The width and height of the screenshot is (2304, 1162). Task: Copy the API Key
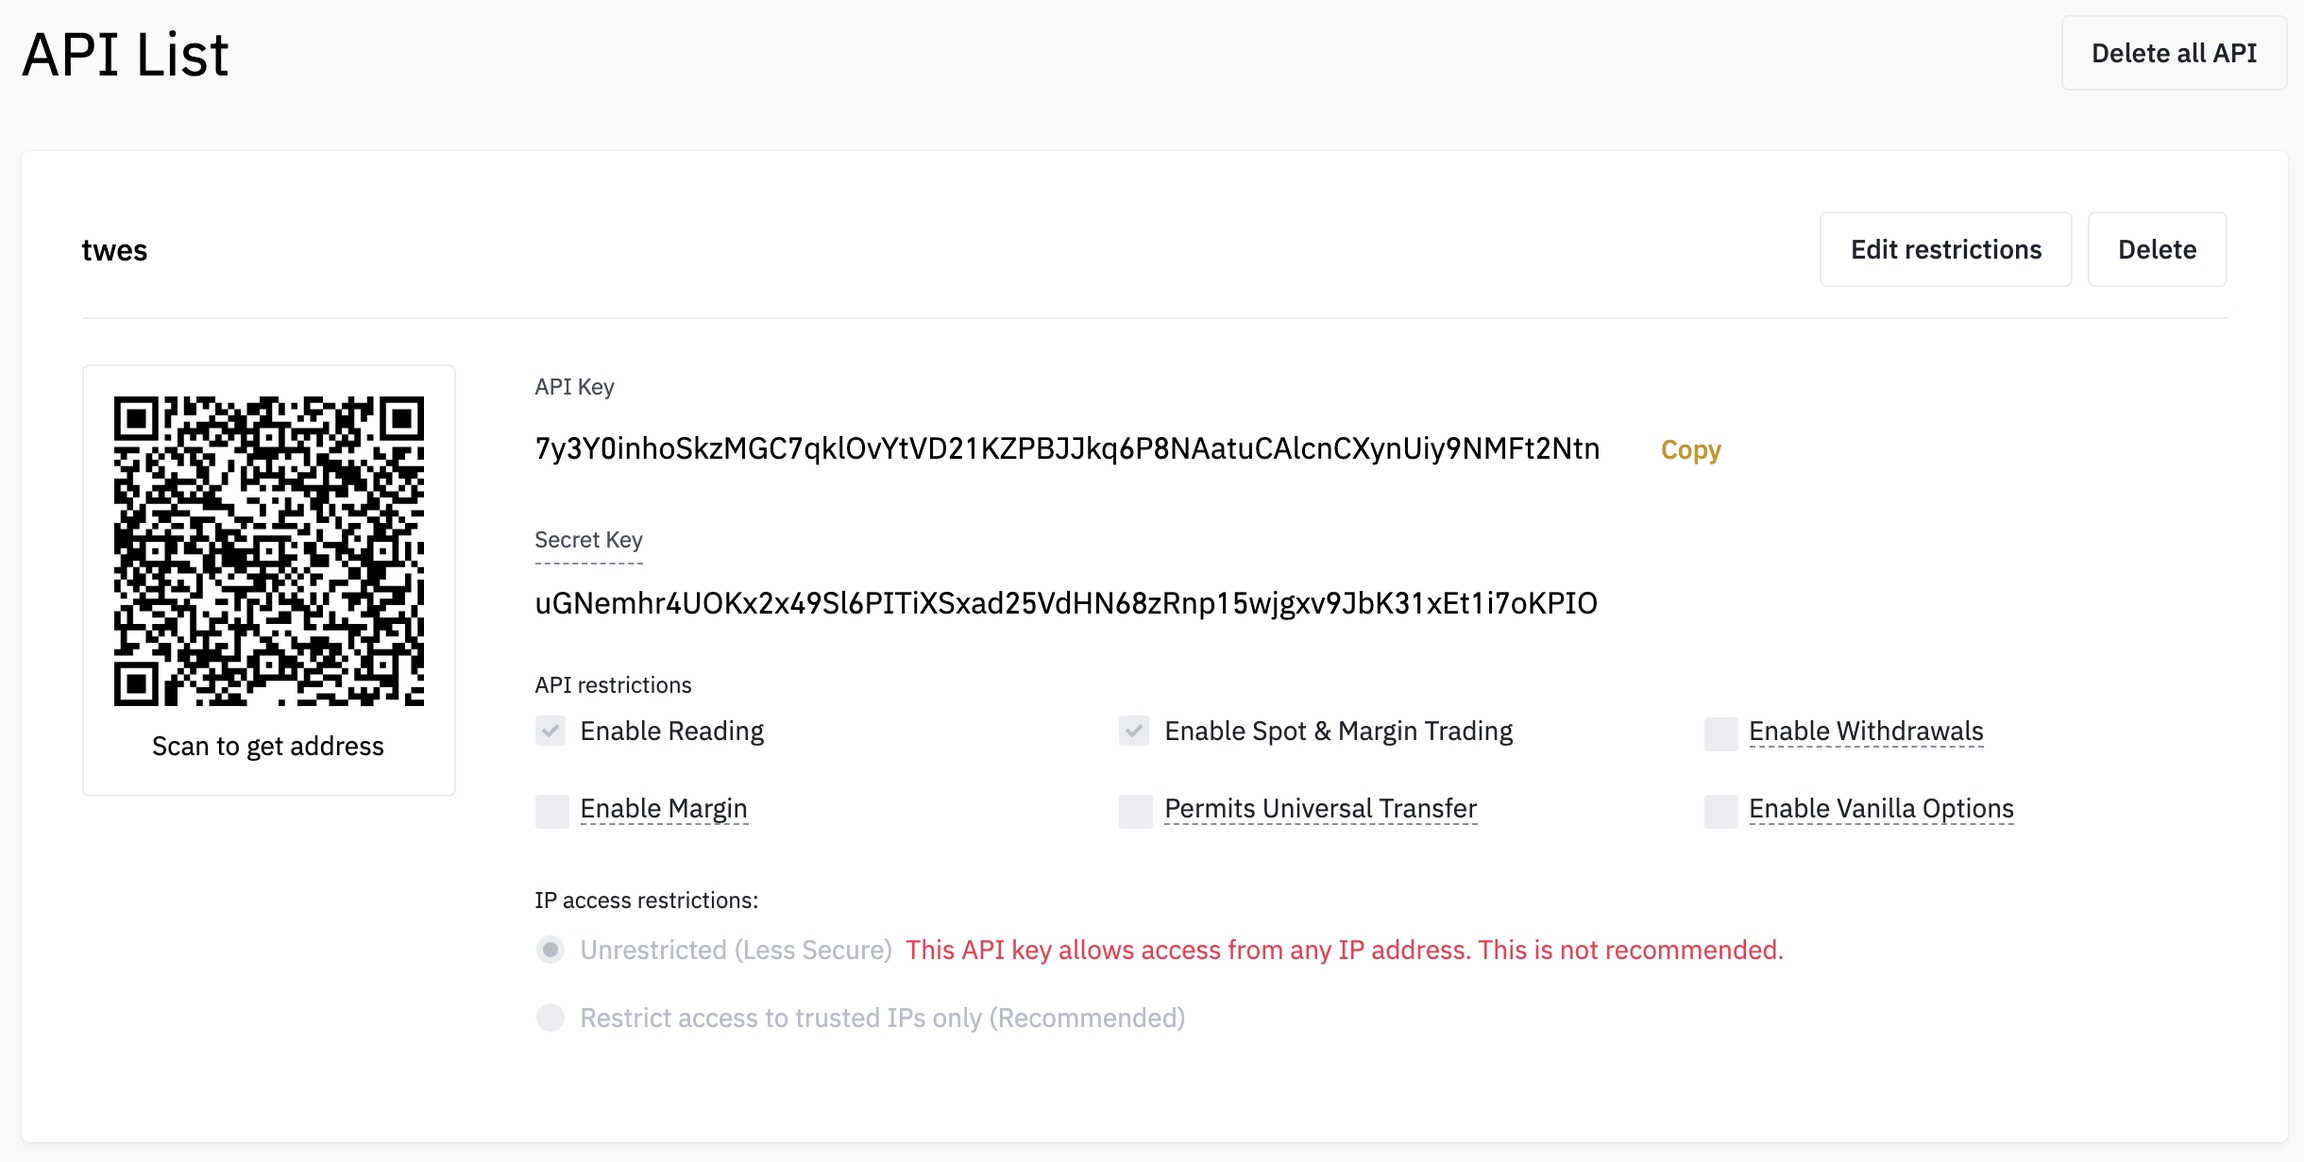click(1690, 450)
